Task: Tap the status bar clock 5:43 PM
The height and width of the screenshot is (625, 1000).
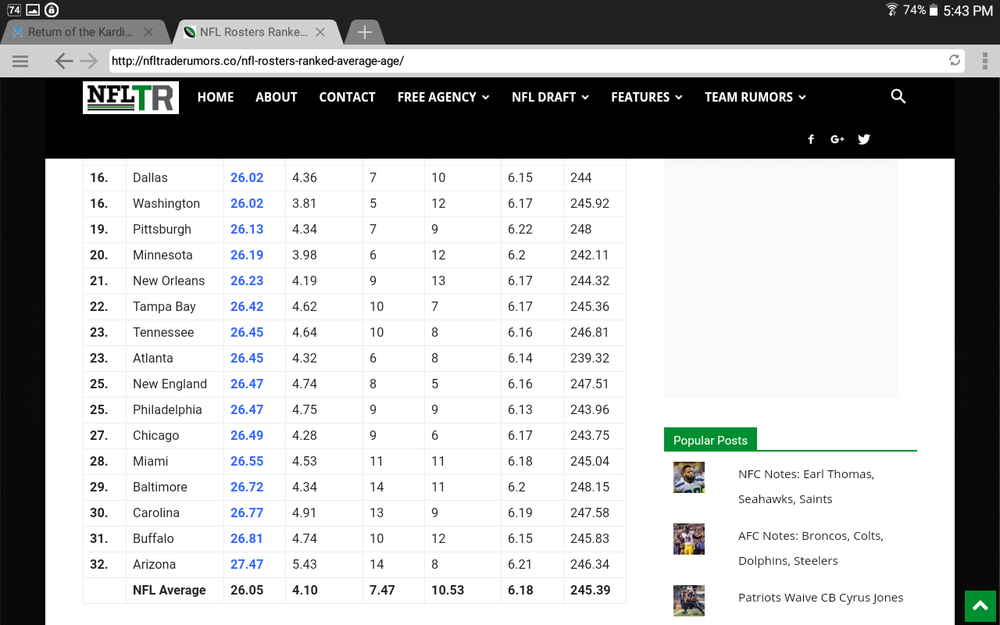Action: pyautogui.click(x=968, y=10)
